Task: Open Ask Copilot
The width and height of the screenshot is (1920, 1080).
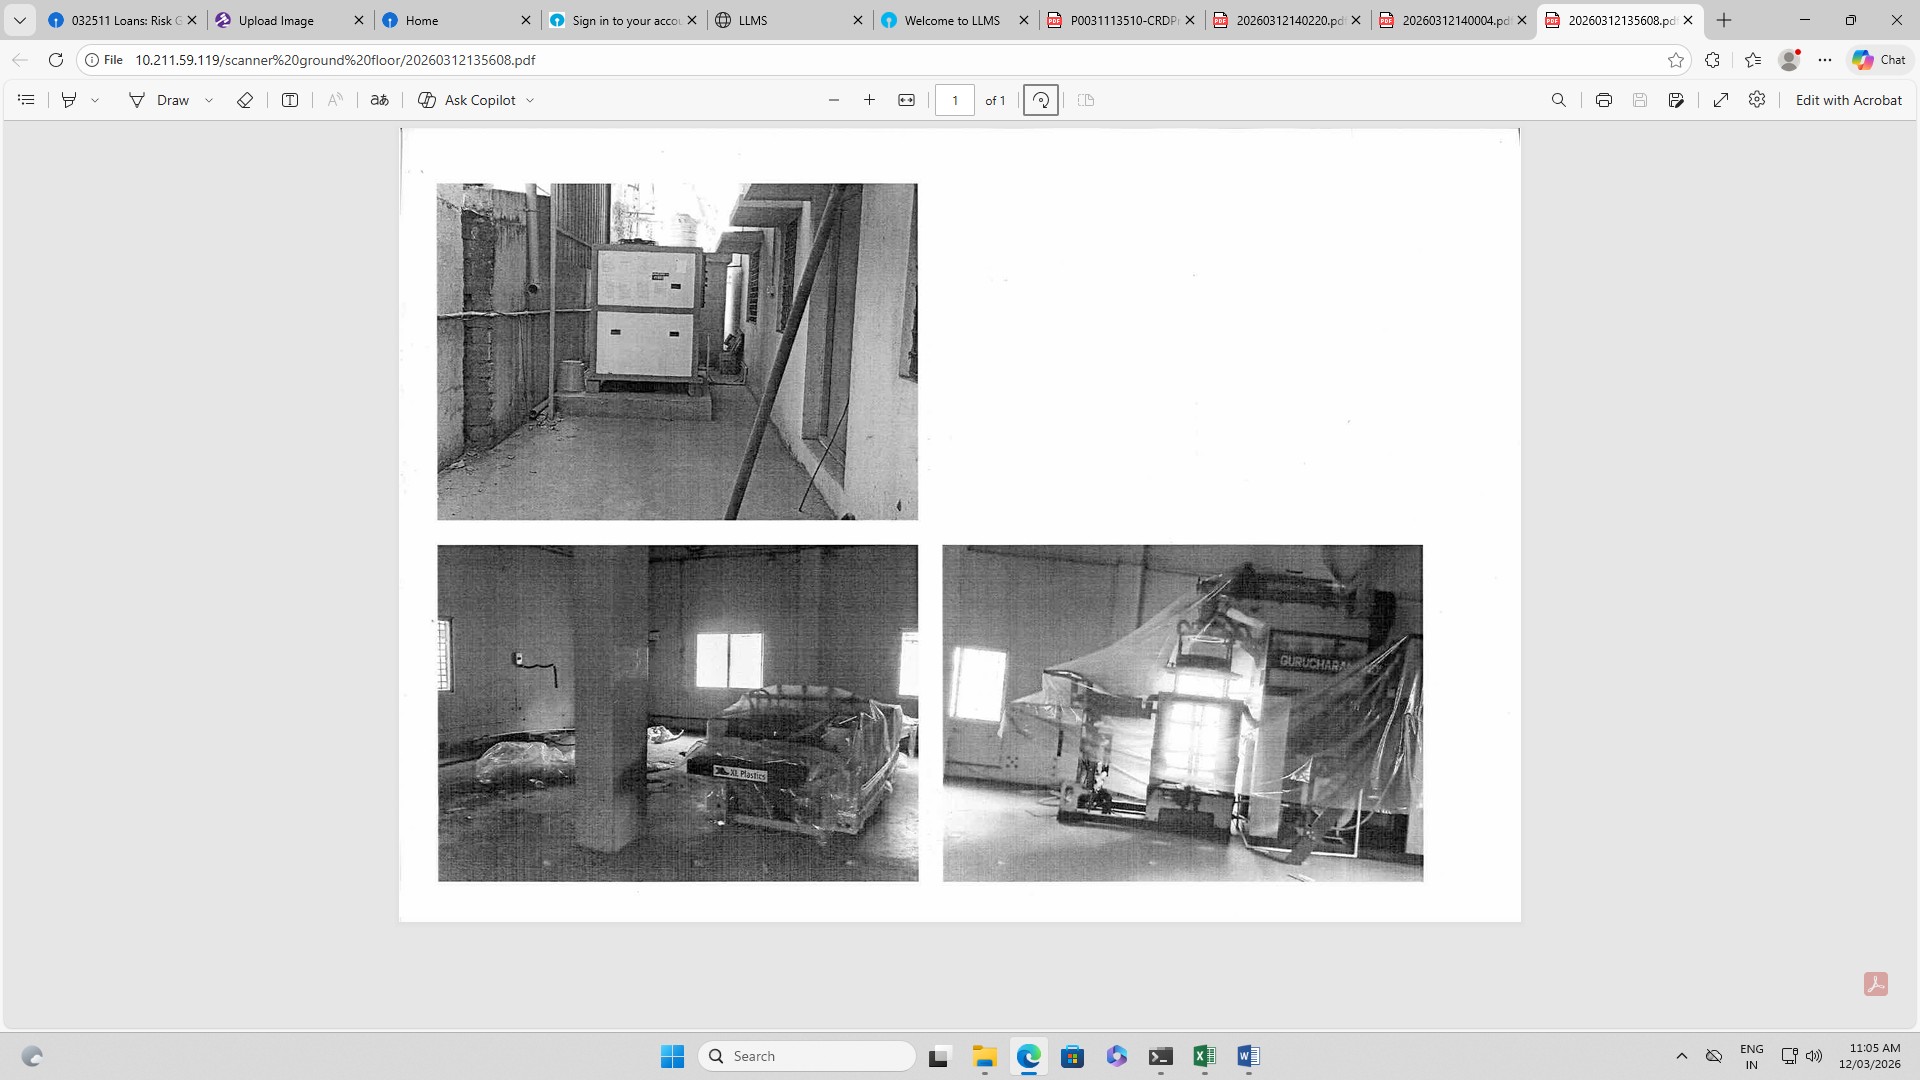Action: tap(467, 100)
